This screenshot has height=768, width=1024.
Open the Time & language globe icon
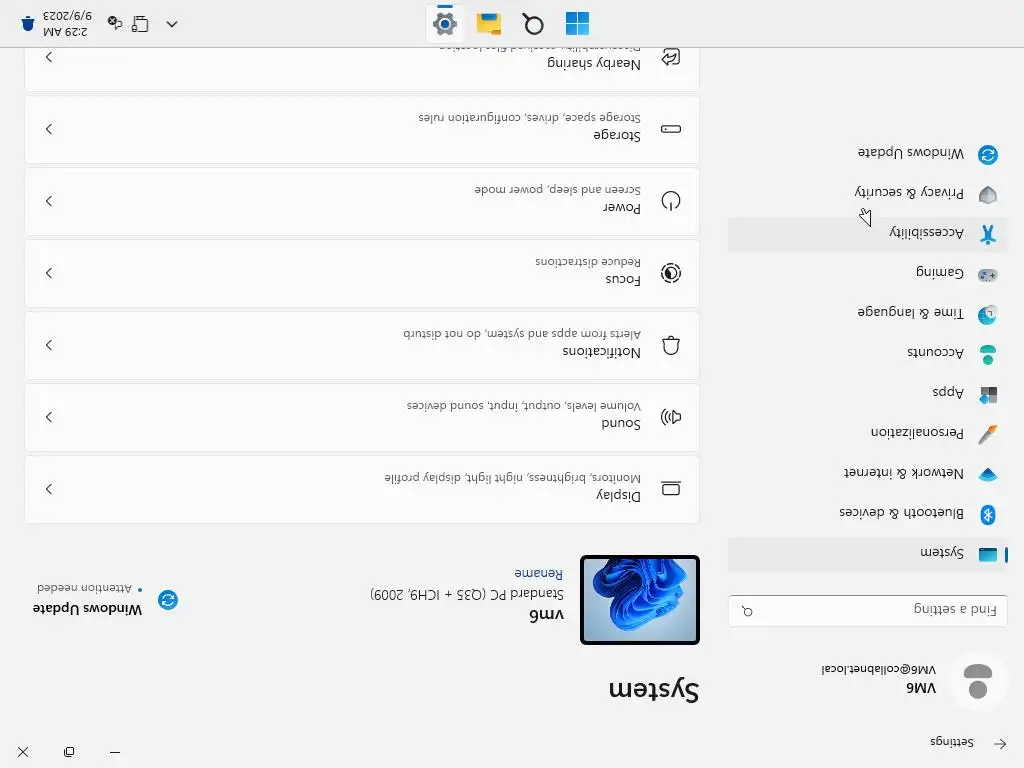click(x=987, y=315)
